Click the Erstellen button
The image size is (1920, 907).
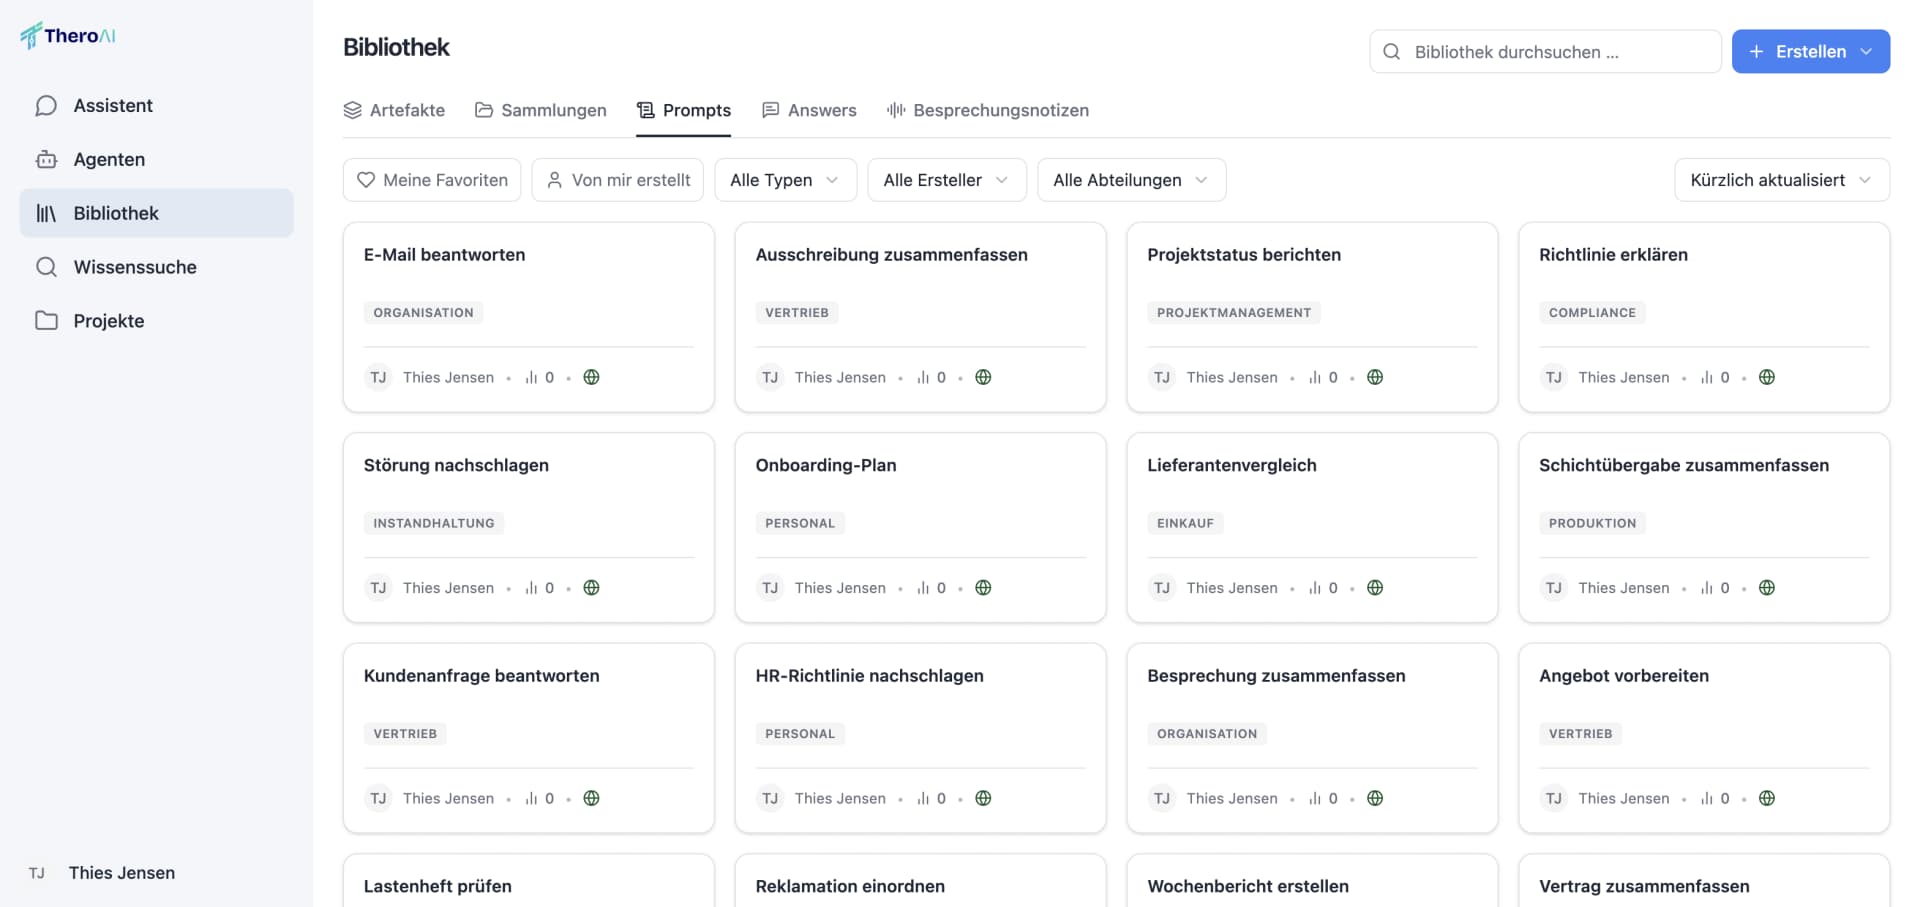1810,51
